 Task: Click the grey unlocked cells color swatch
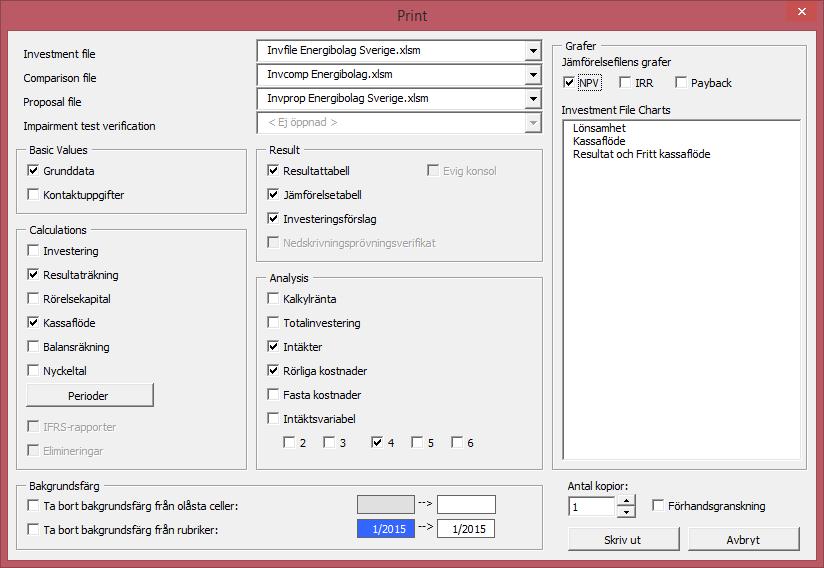click(386, 504)
